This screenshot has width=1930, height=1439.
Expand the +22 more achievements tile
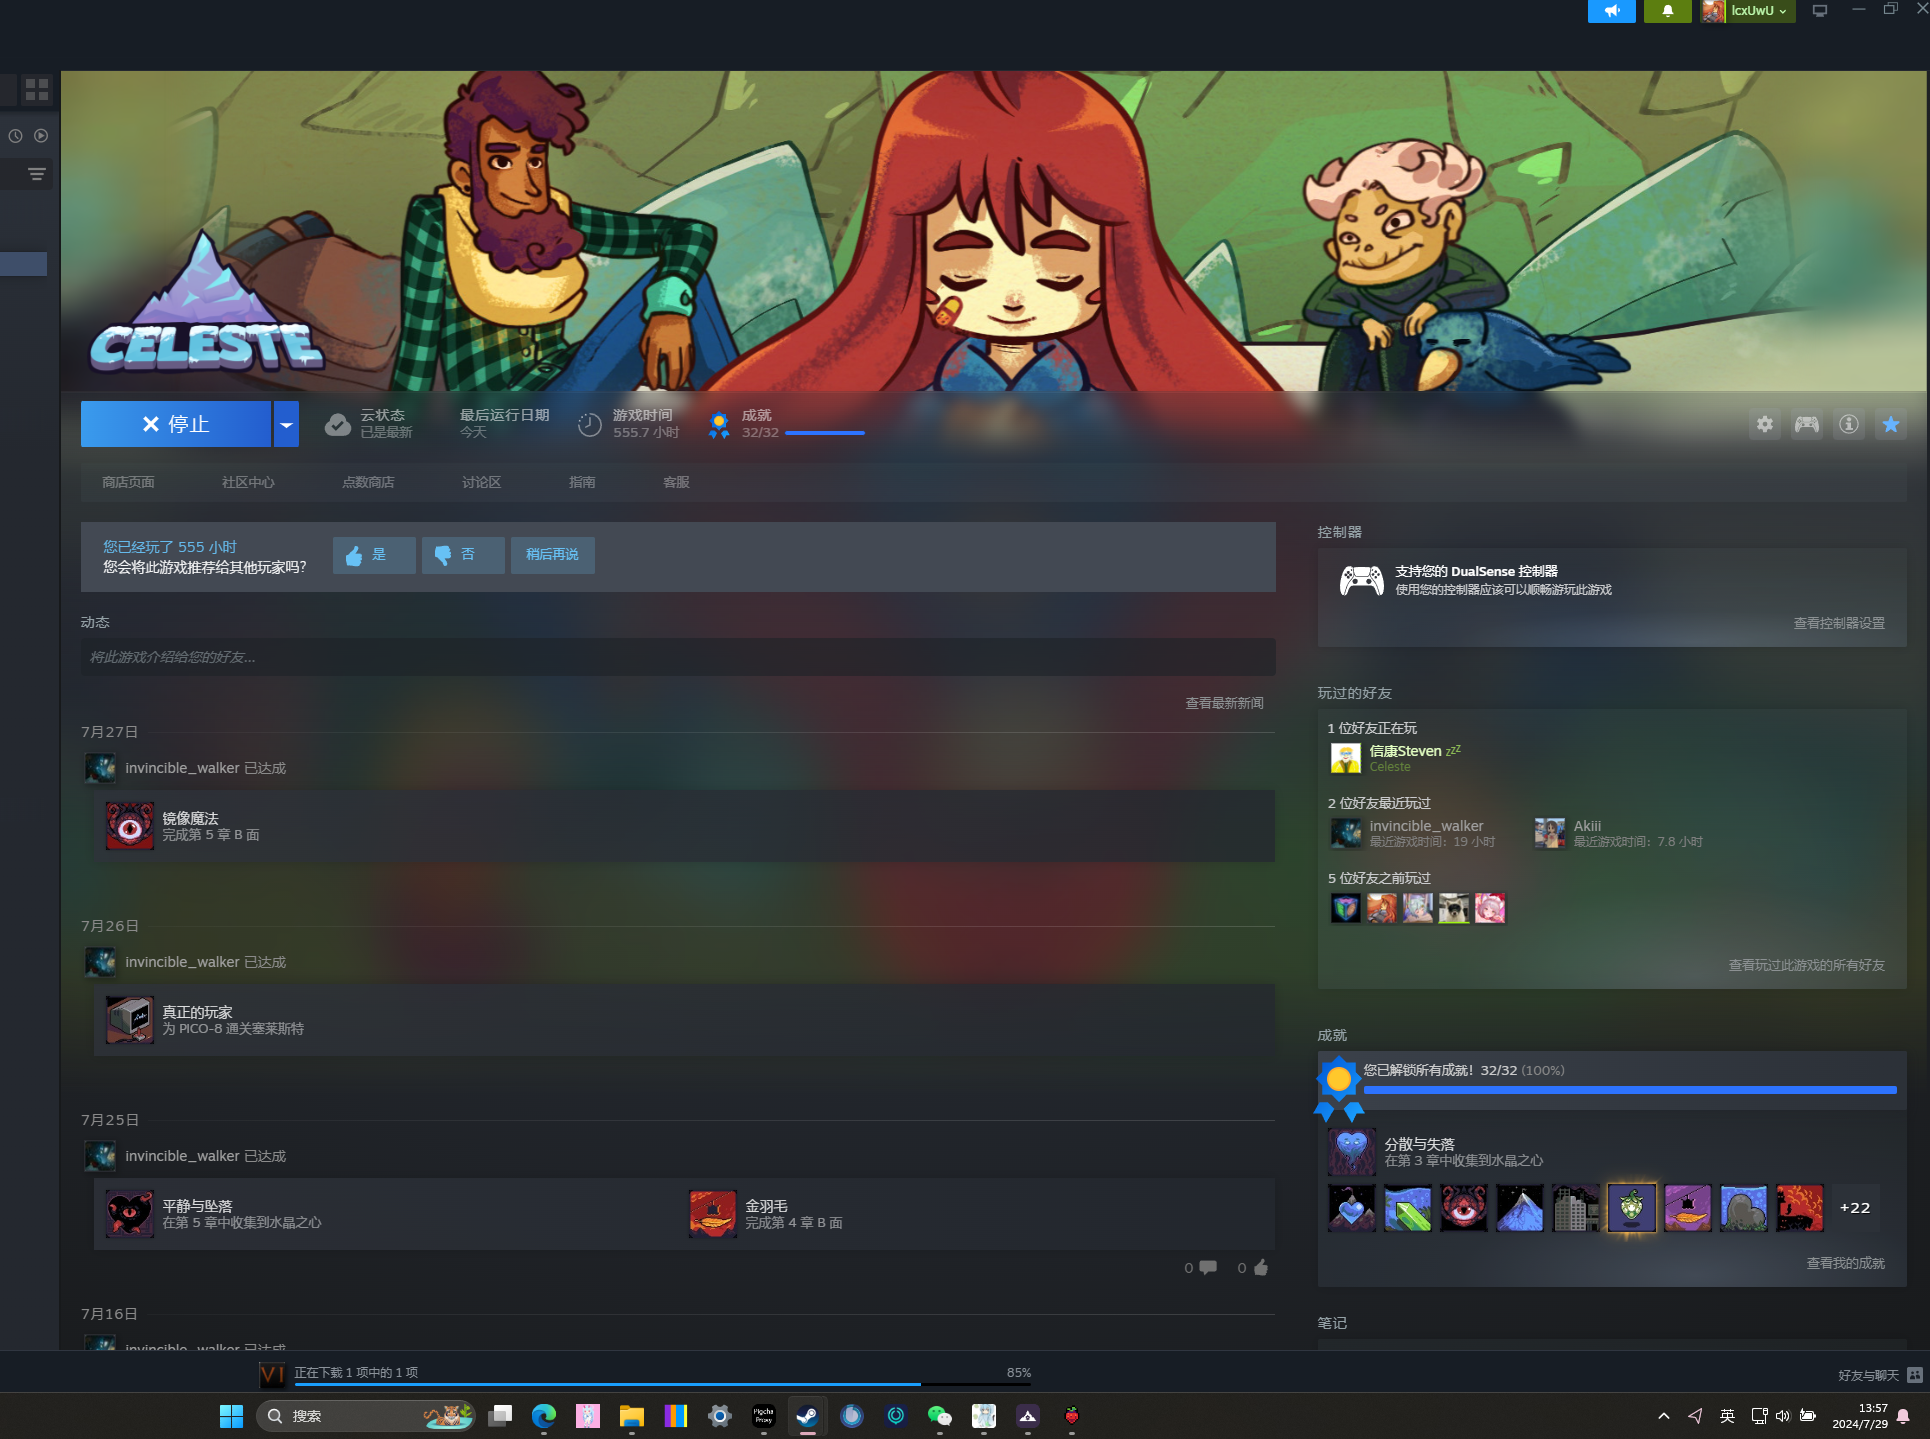click(1855, 1208)
